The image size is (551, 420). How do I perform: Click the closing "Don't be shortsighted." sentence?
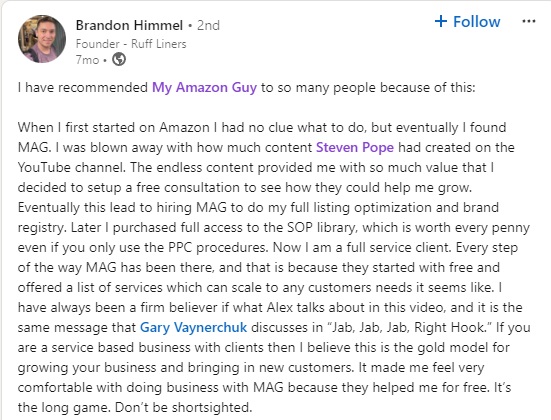click(x=184, y=407)
